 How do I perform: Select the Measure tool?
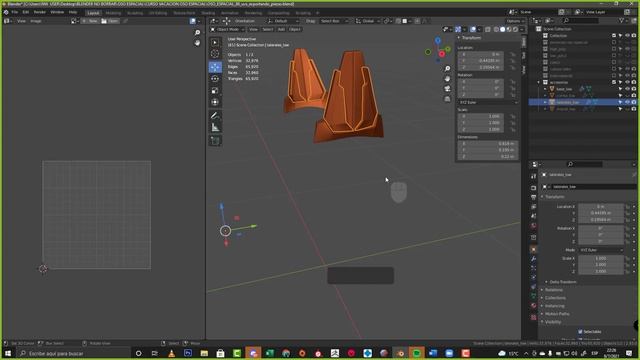click(x=215, y=127)
